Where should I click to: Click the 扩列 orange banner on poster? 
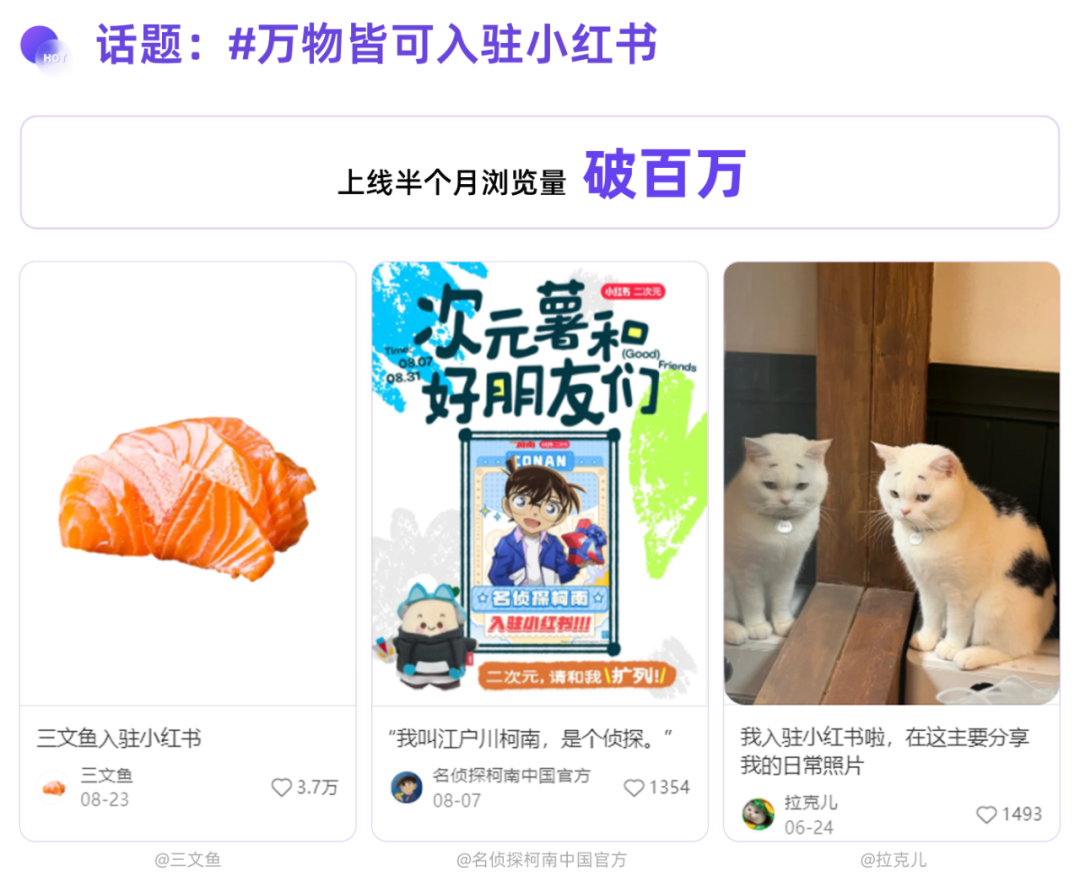pyautogui.click(x=577, y=676)
